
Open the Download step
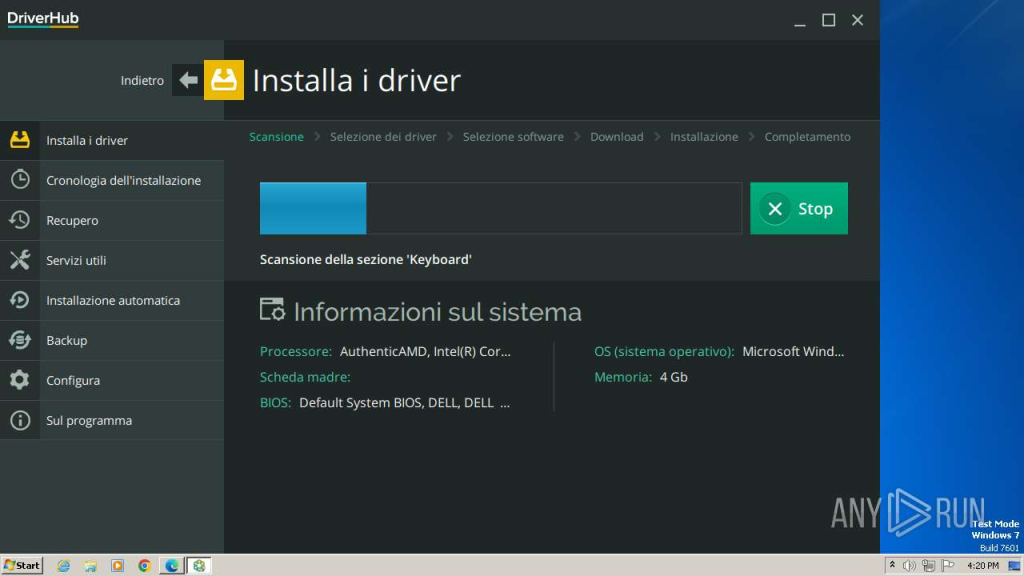pos(616,137)
